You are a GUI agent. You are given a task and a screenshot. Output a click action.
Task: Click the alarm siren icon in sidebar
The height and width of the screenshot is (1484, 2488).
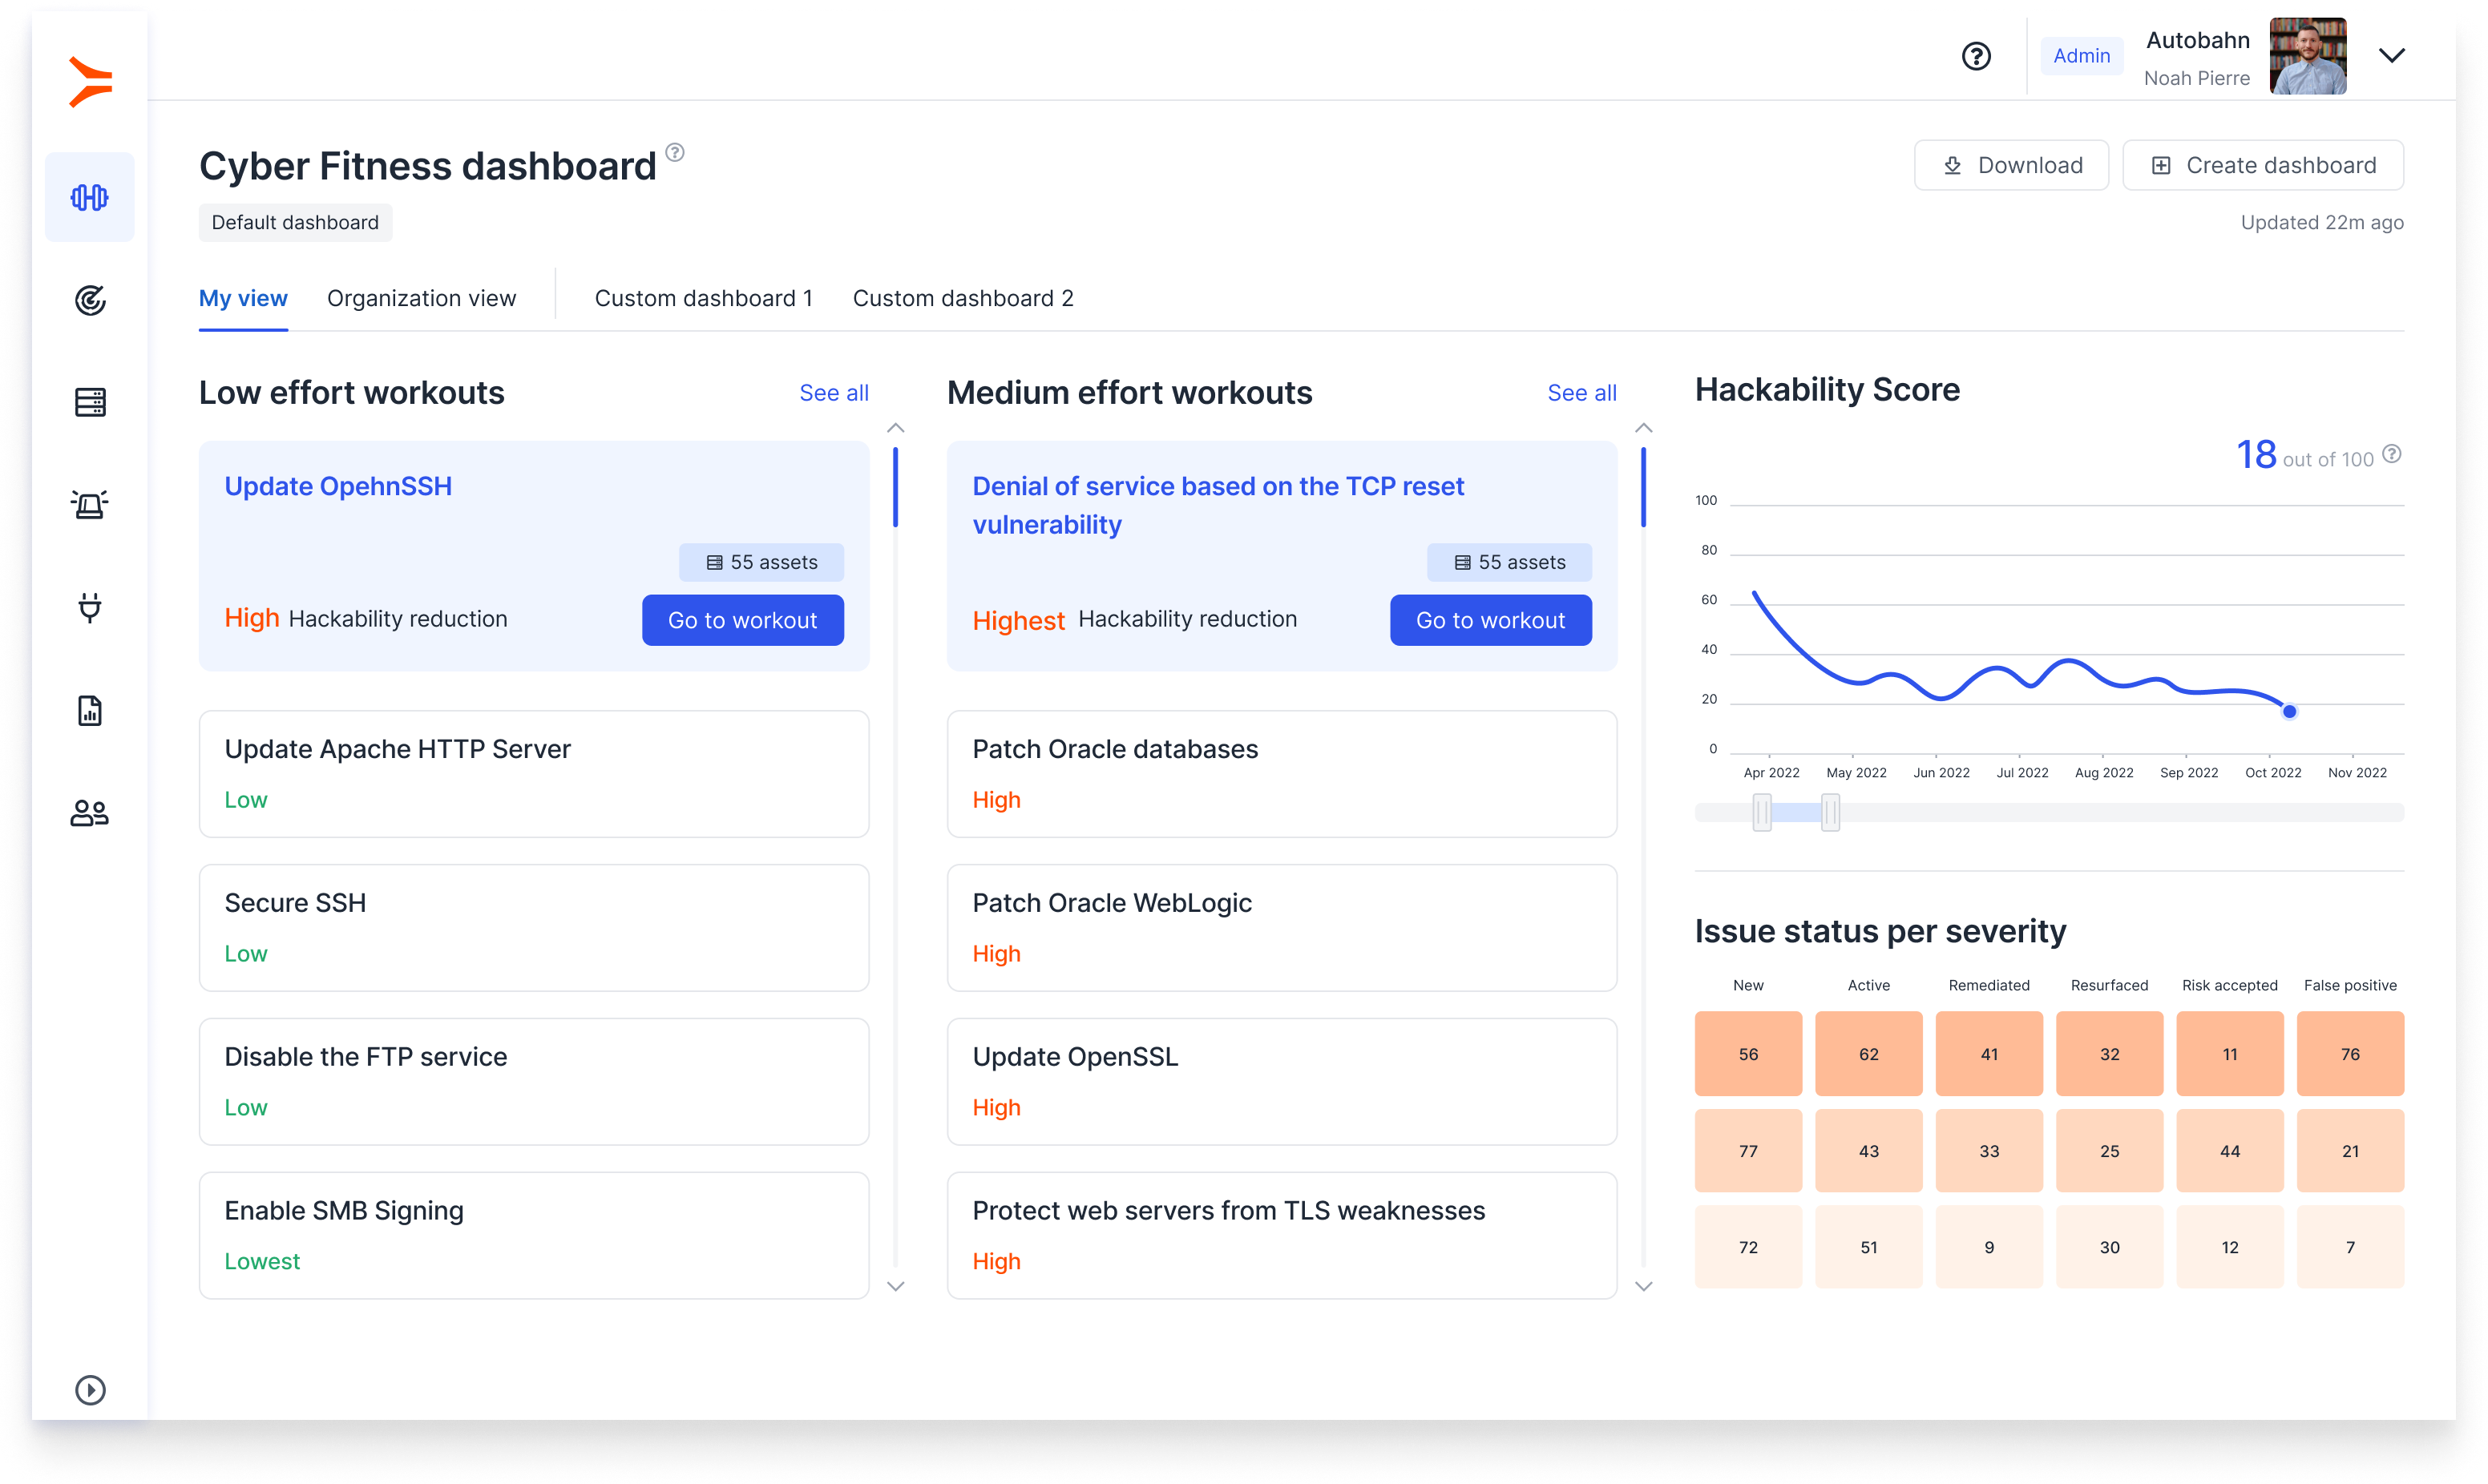(90, 505)
